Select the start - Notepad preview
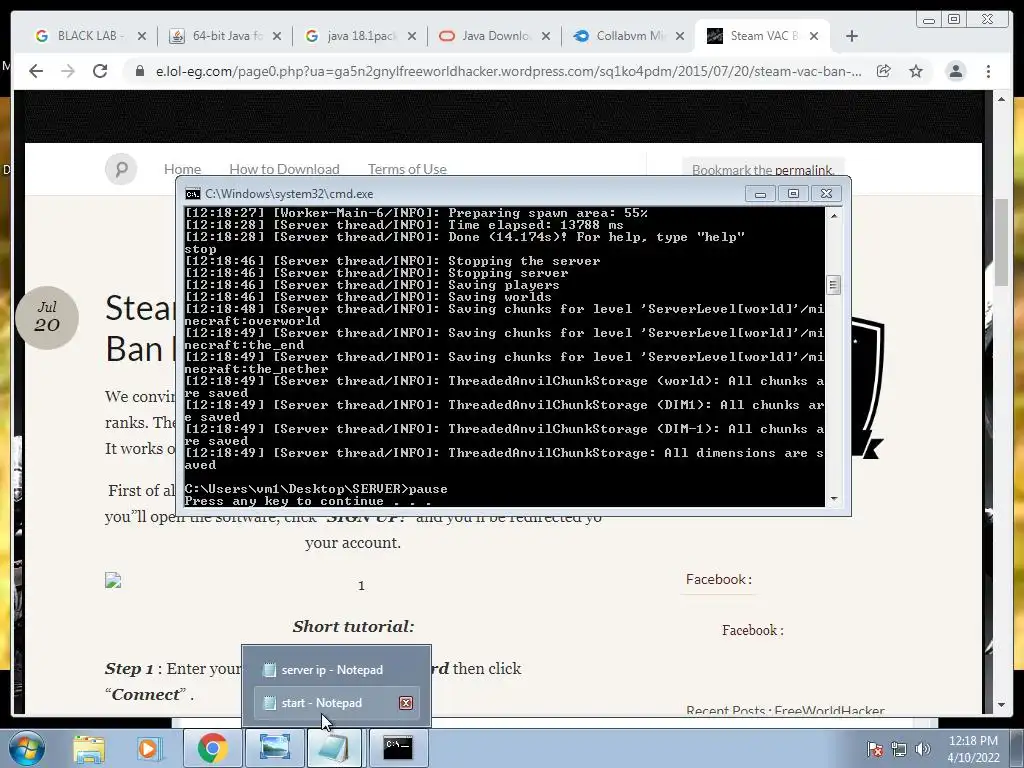Screen dimensions: 1024x768 pos(336,703)
